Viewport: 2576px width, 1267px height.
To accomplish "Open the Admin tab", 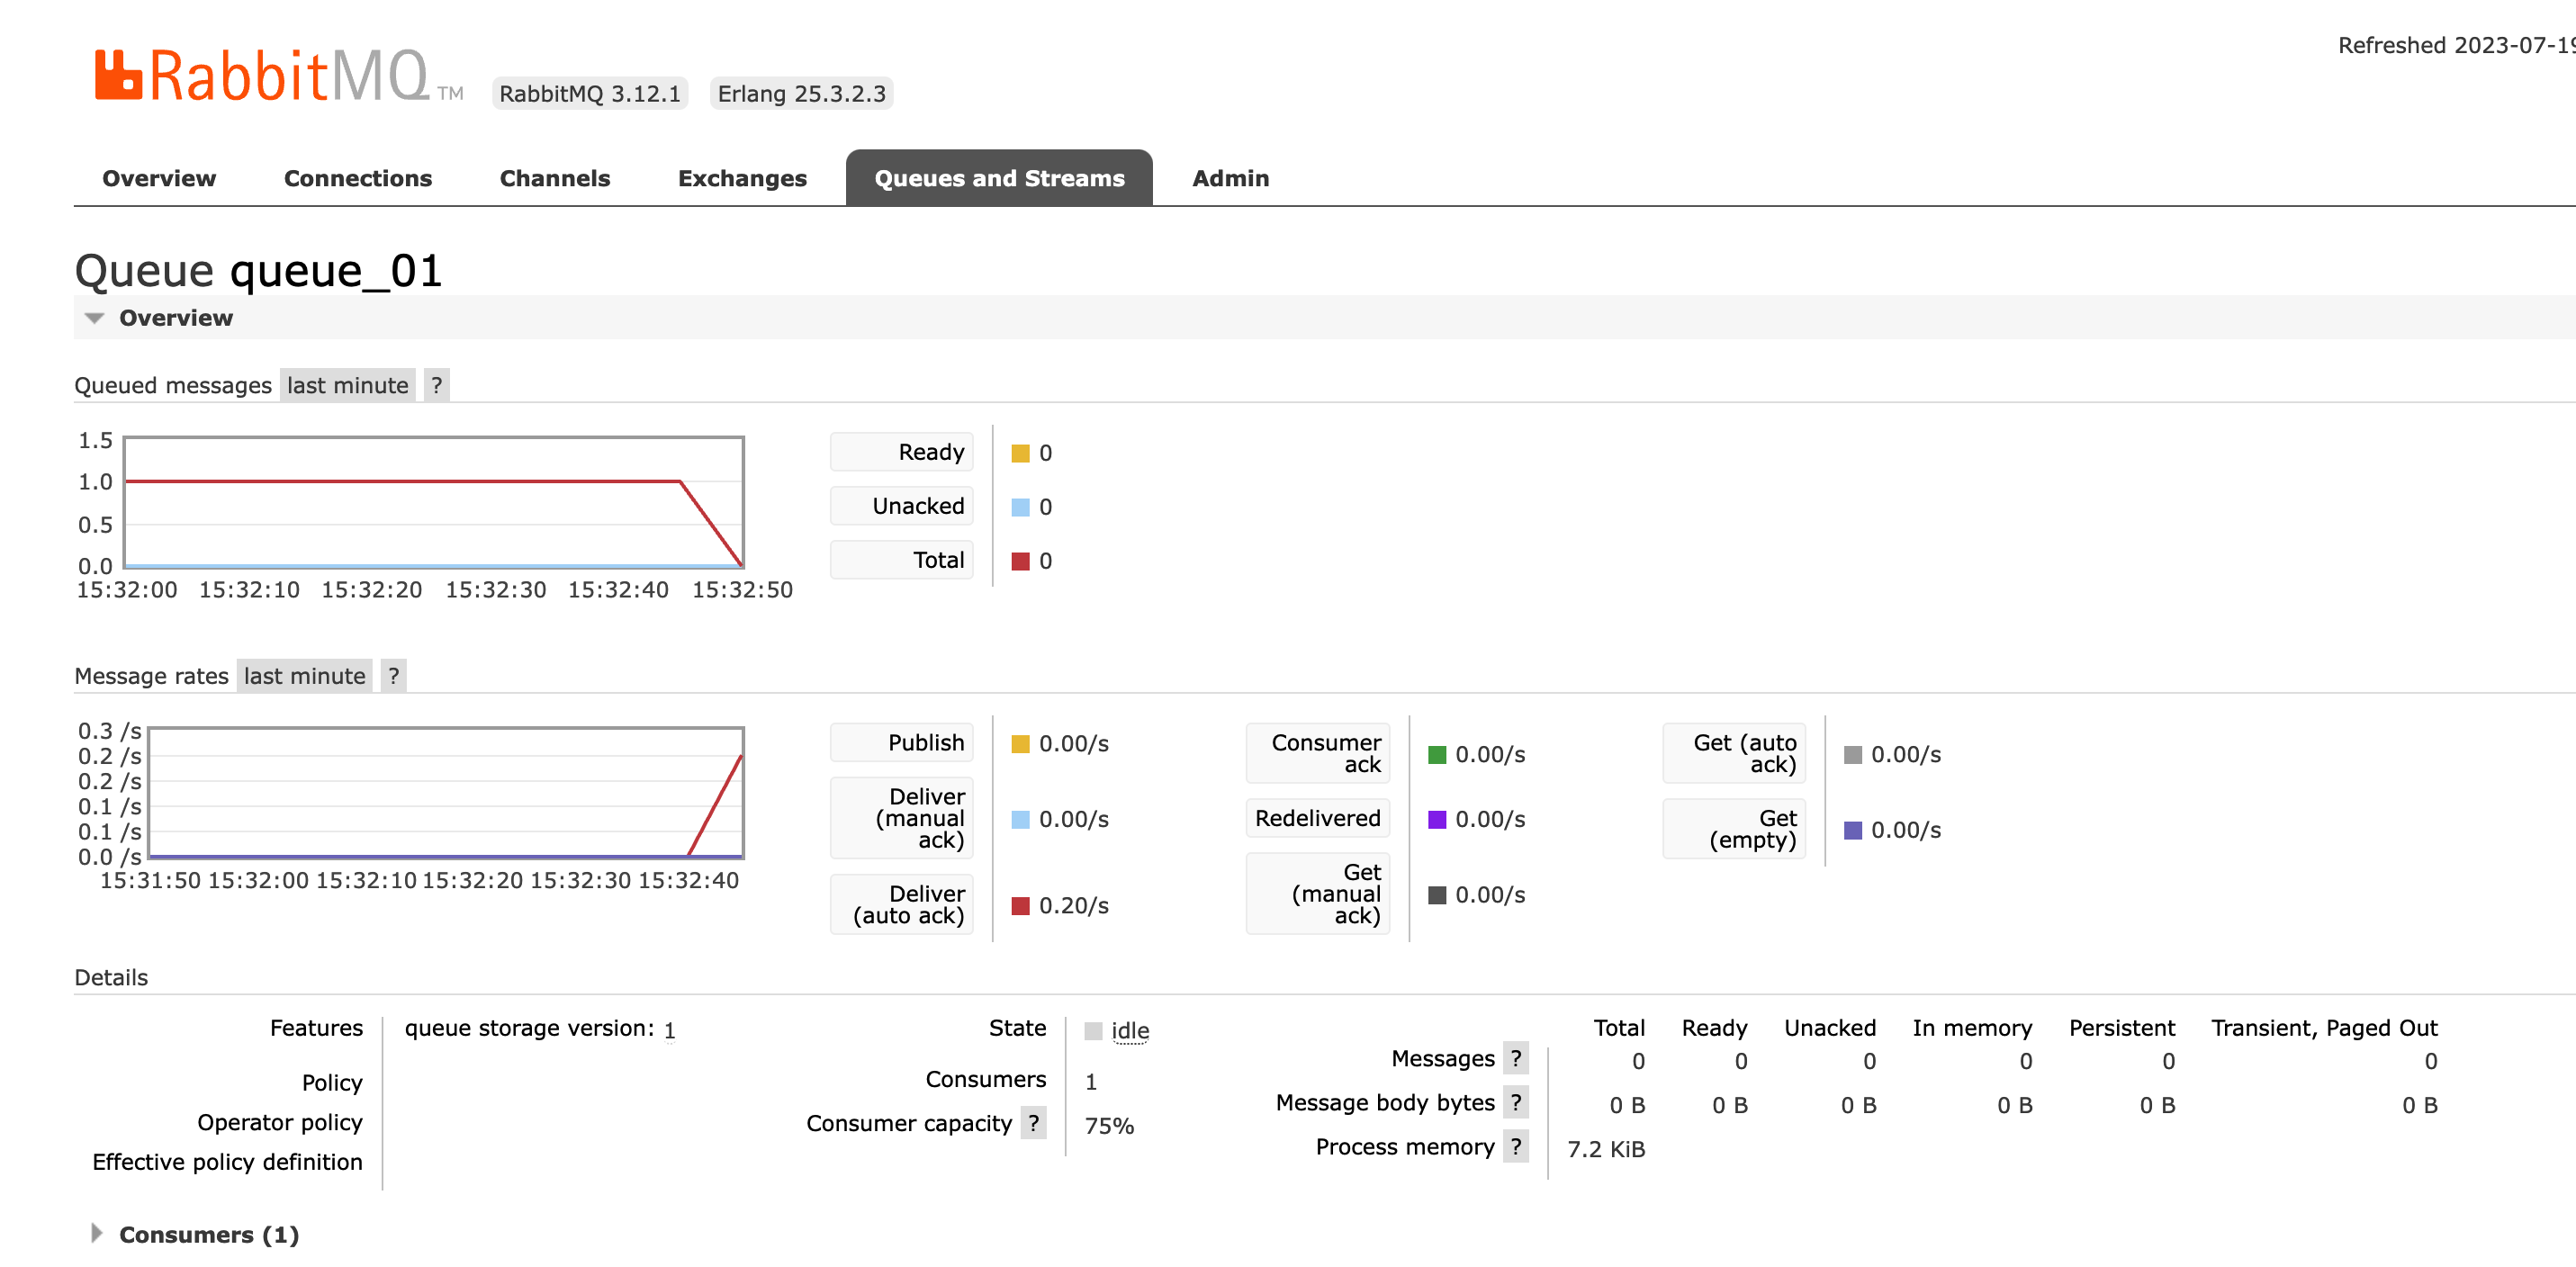I will pos(1230,178).
